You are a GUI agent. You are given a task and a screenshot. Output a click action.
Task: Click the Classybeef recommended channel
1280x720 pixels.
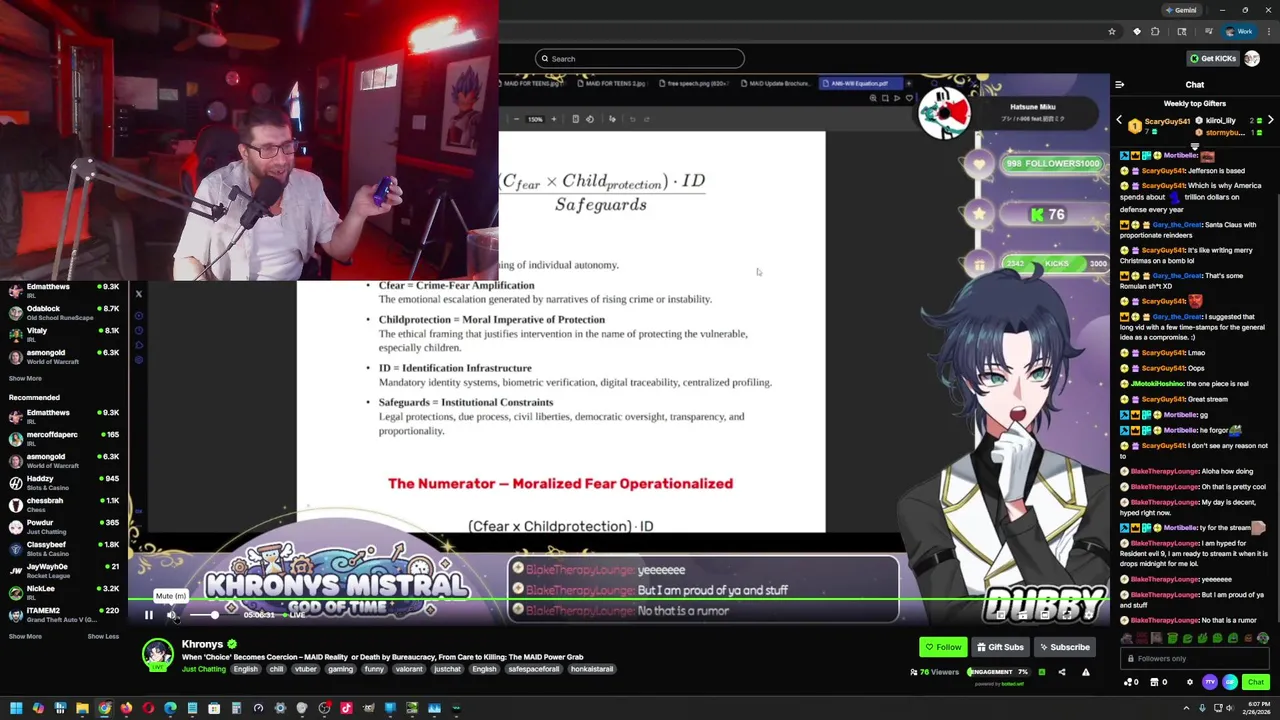64,548
